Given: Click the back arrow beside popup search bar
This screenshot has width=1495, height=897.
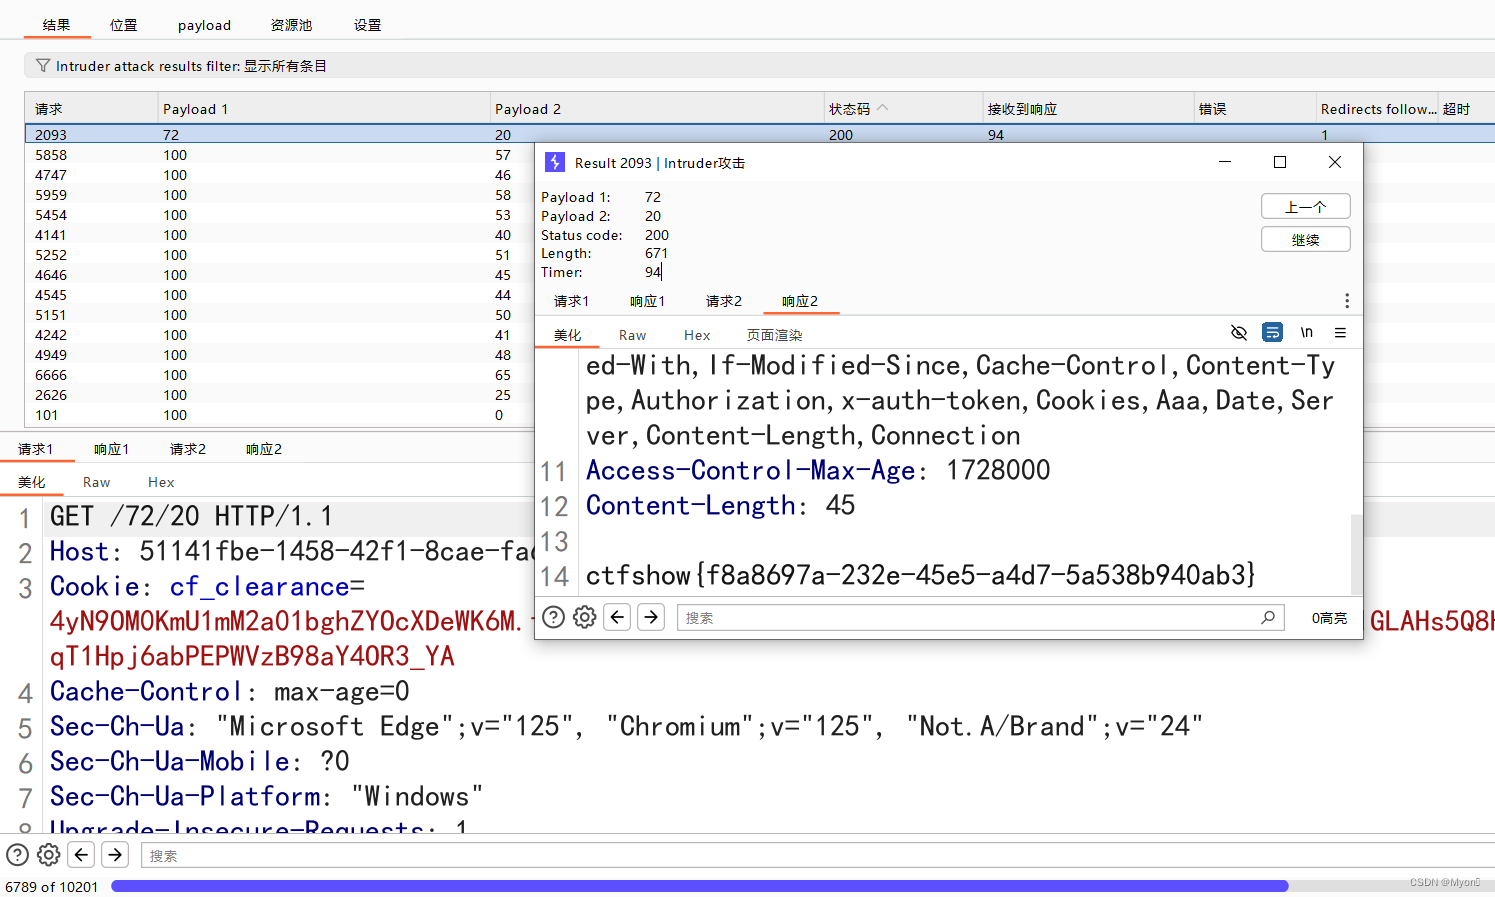Looking at the screenshot, I should pos(617,617).
